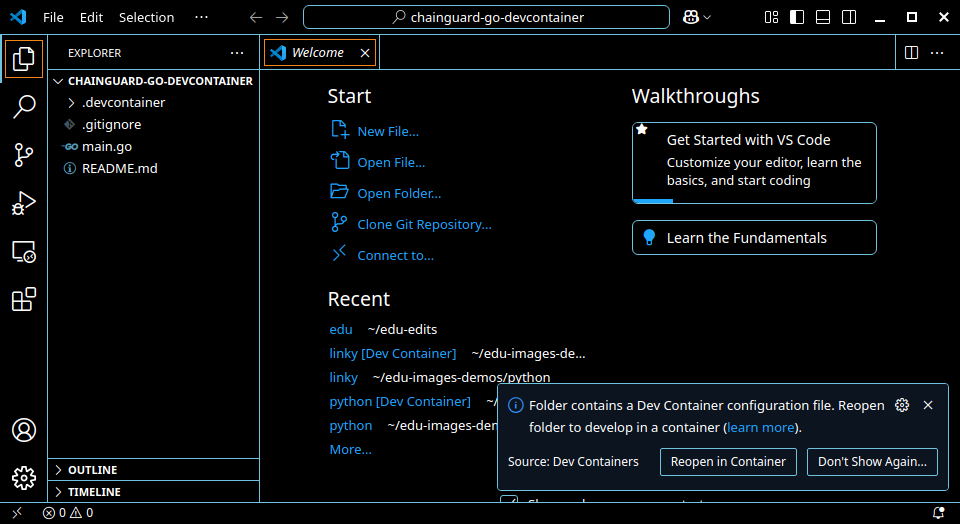This screenshot has height=524, width=960.
Task: Open the Run and Debug view
Action: [24, 203]
